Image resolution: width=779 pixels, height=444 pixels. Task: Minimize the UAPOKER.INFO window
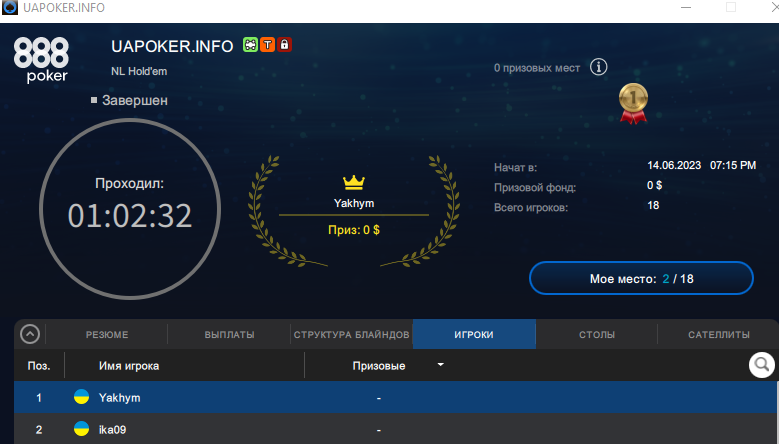click(686, 7)
